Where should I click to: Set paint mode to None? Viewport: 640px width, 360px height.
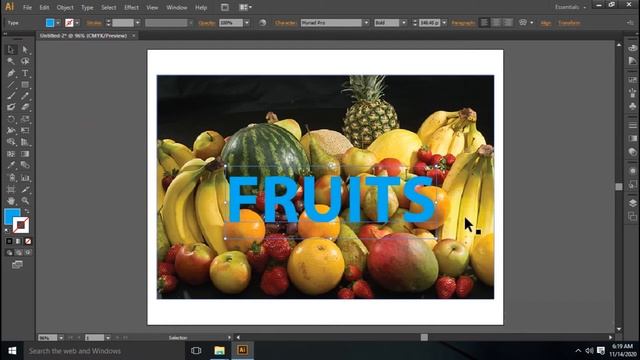[x=28, y=241]
